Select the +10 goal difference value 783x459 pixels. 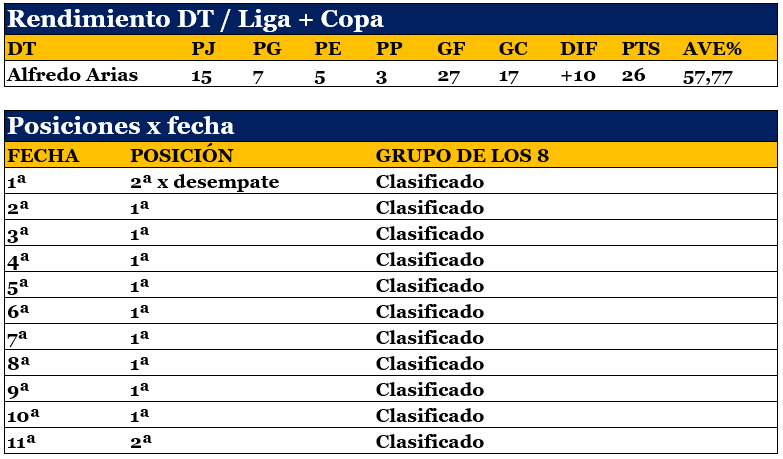(578, 75)
